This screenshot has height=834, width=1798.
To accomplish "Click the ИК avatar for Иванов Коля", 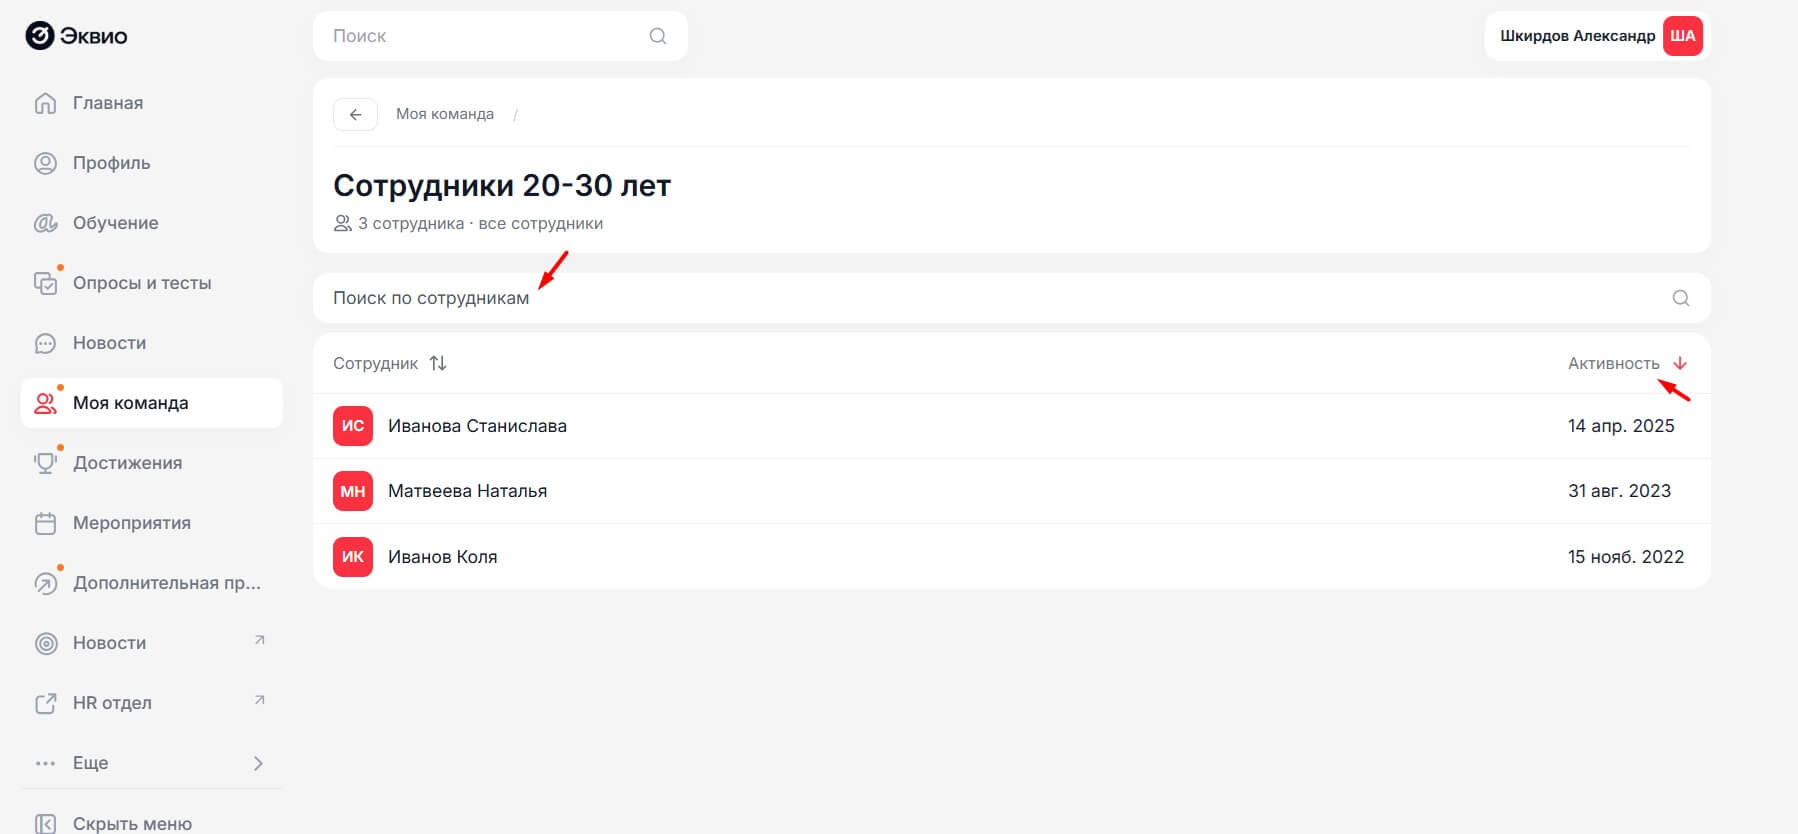I will point(353,557).
